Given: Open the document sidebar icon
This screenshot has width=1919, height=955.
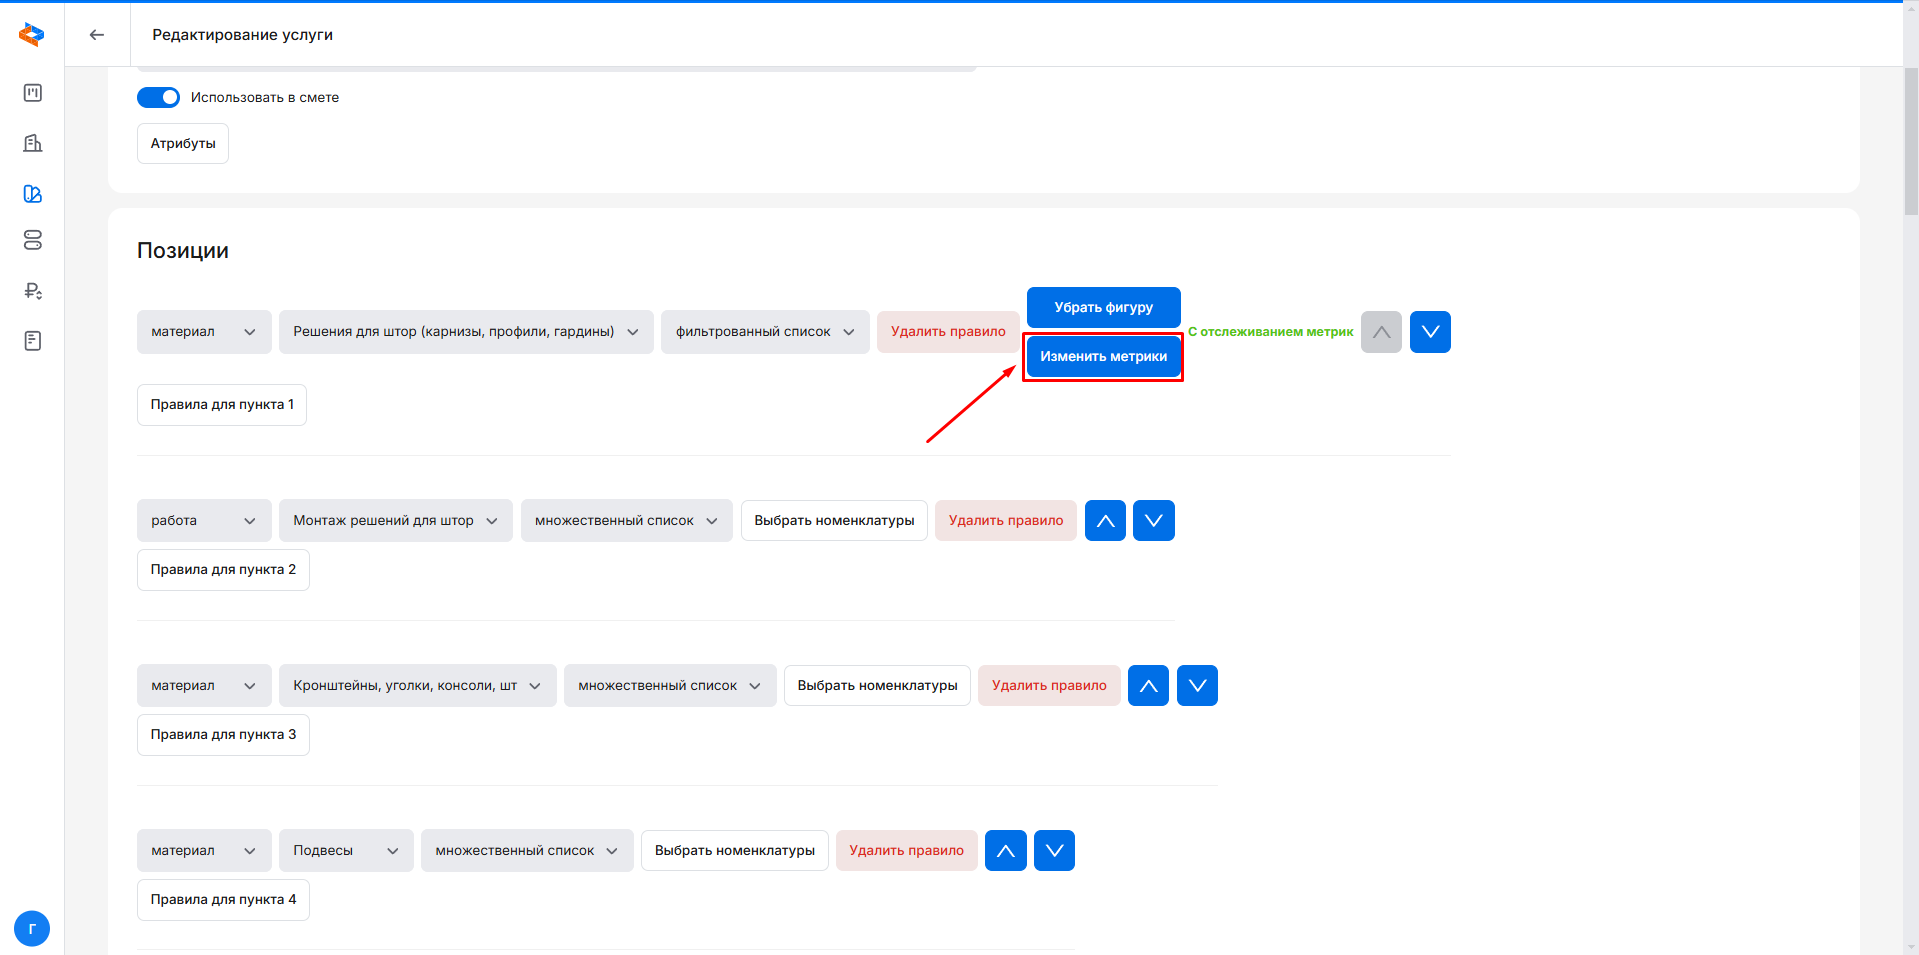Looking at the screenshot, I should [x=33, y=341].
